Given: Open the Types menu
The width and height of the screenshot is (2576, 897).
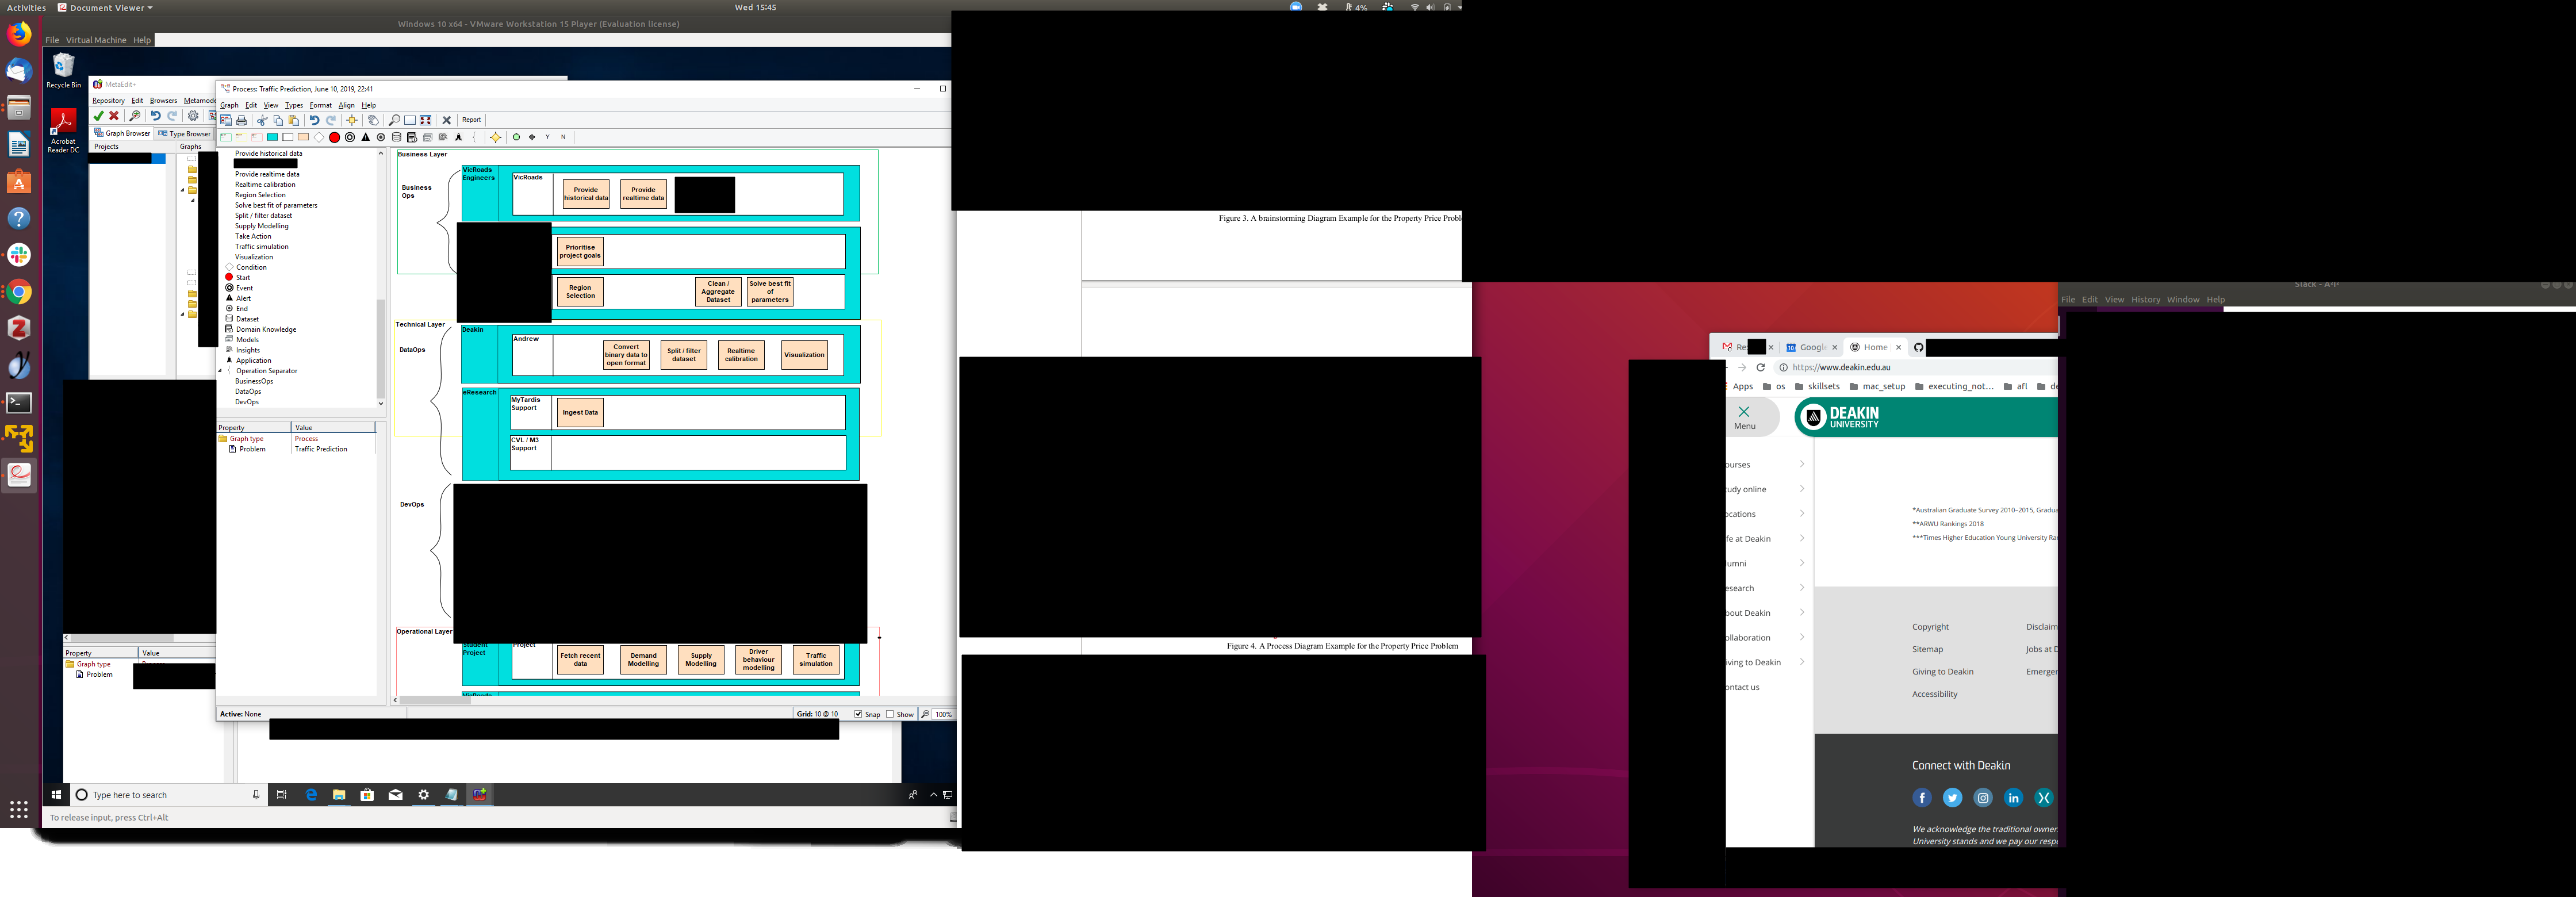Looking at the screenshot, I should pos(293,105).
